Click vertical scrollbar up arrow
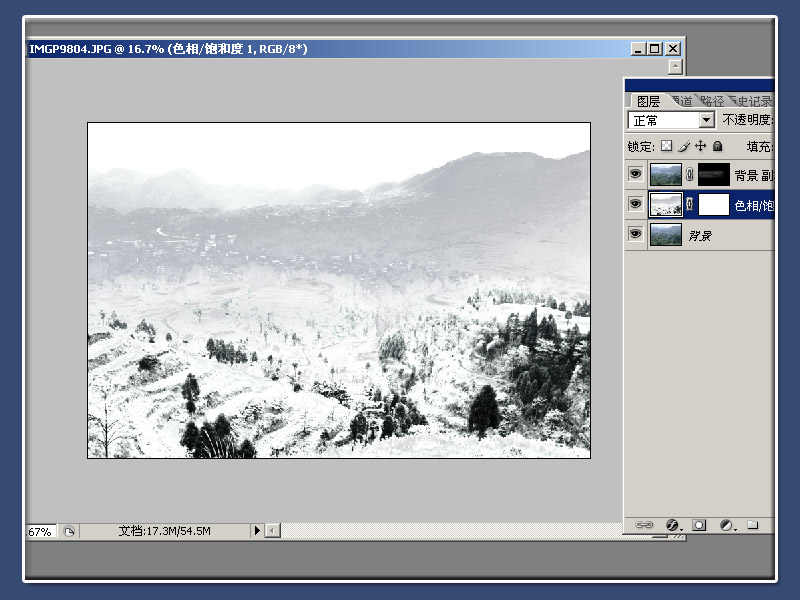This screenshot has width=800, height=600. pos(676,66)
